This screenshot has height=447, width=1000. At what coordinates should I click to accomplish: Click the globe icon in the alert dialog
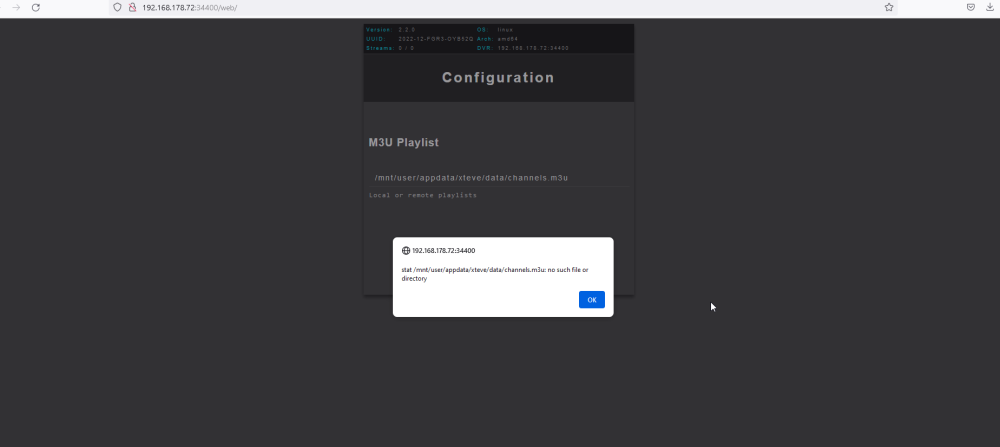[406, 251]
